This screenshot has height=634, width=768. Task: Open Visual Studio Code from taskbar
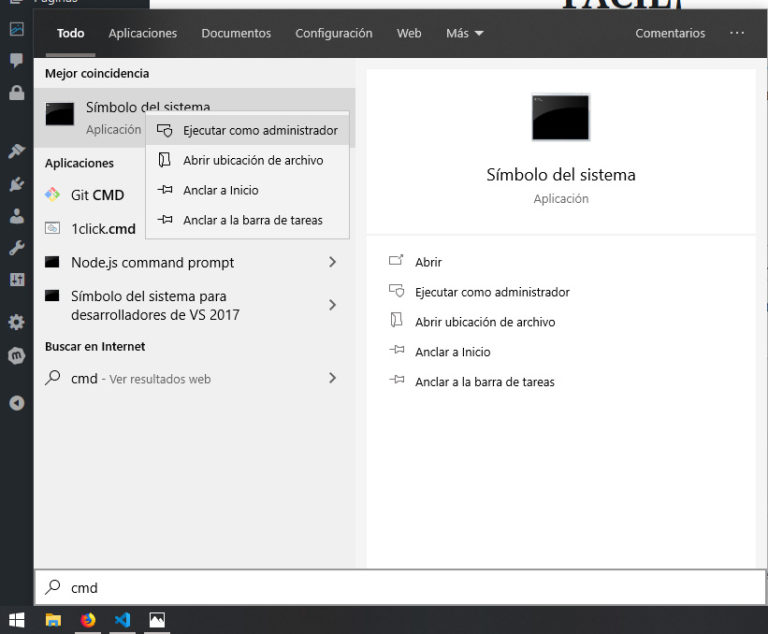(x=122, y=620)
